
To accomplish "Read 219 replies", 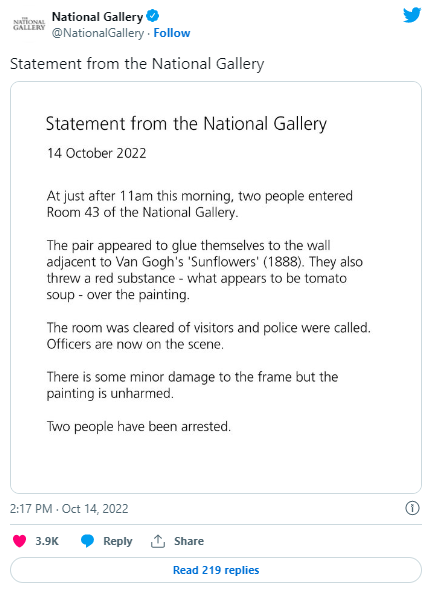I will click(216, 570).
